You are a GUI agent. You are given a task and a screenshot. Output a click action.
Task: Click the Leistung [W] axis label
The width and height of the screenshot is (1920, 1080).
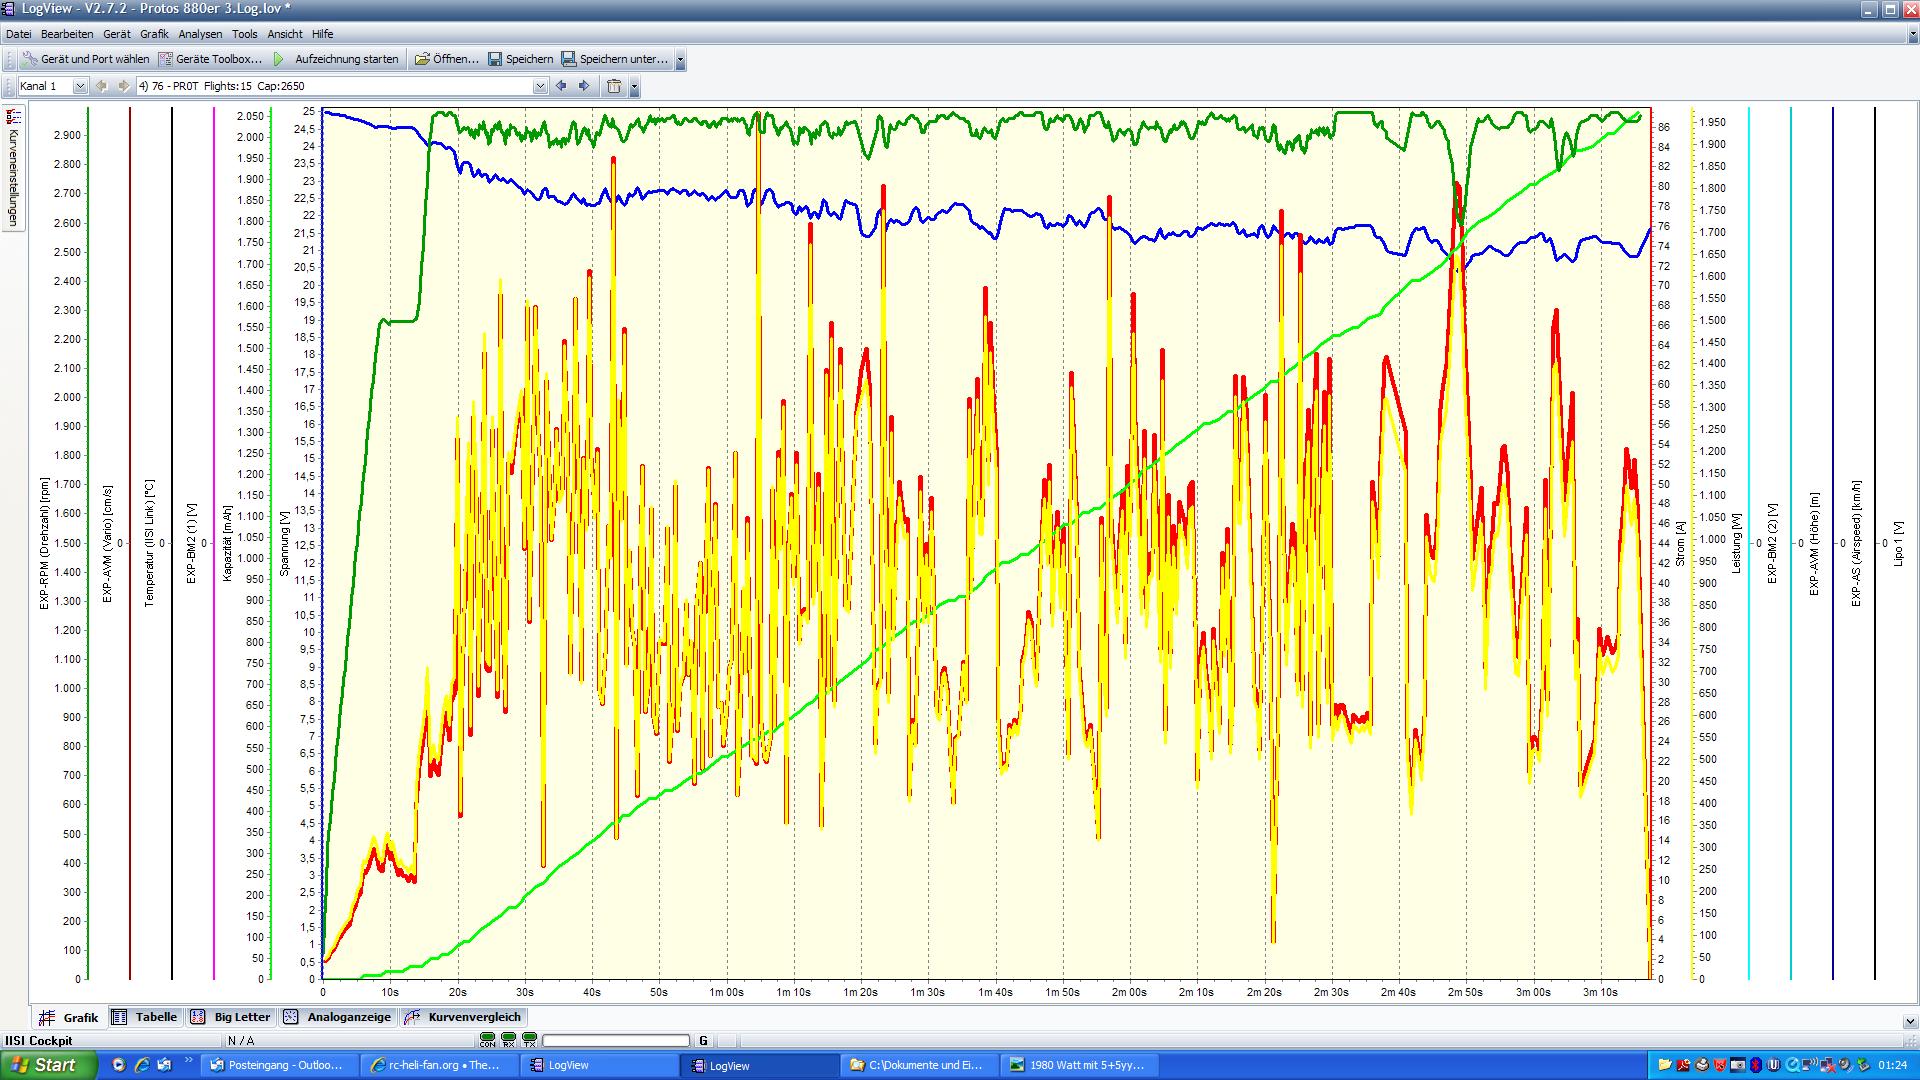tap(1736, 543)
